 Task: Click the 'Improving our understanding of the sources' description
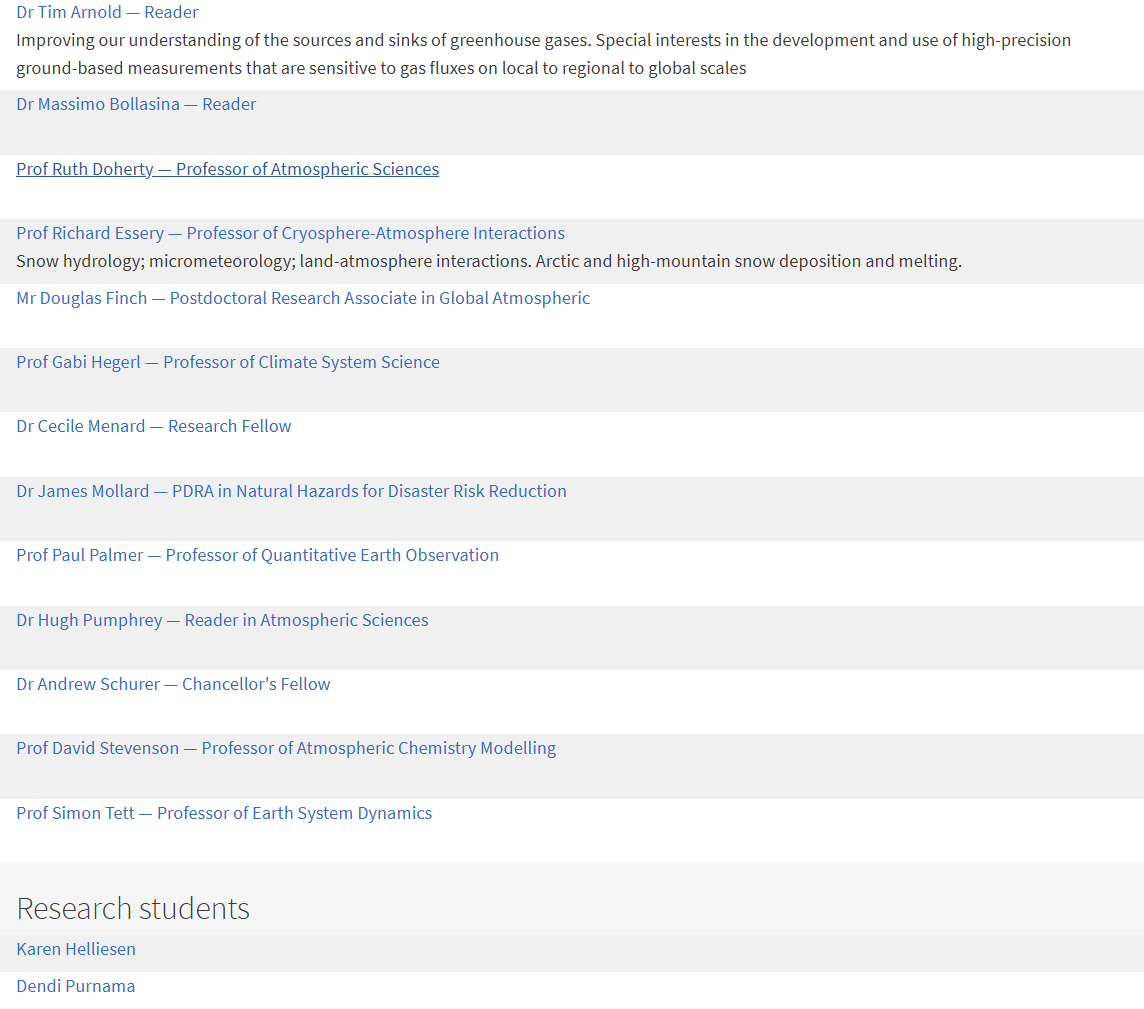pos(544,54)
